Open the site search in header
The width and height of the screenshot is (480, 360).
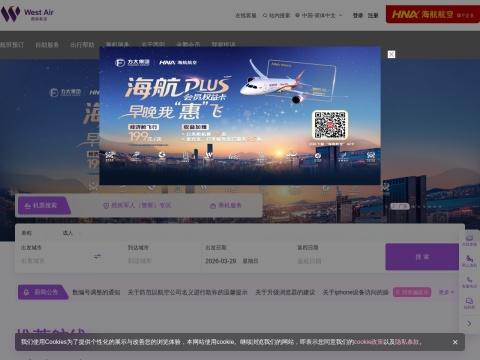click(276, 15)
